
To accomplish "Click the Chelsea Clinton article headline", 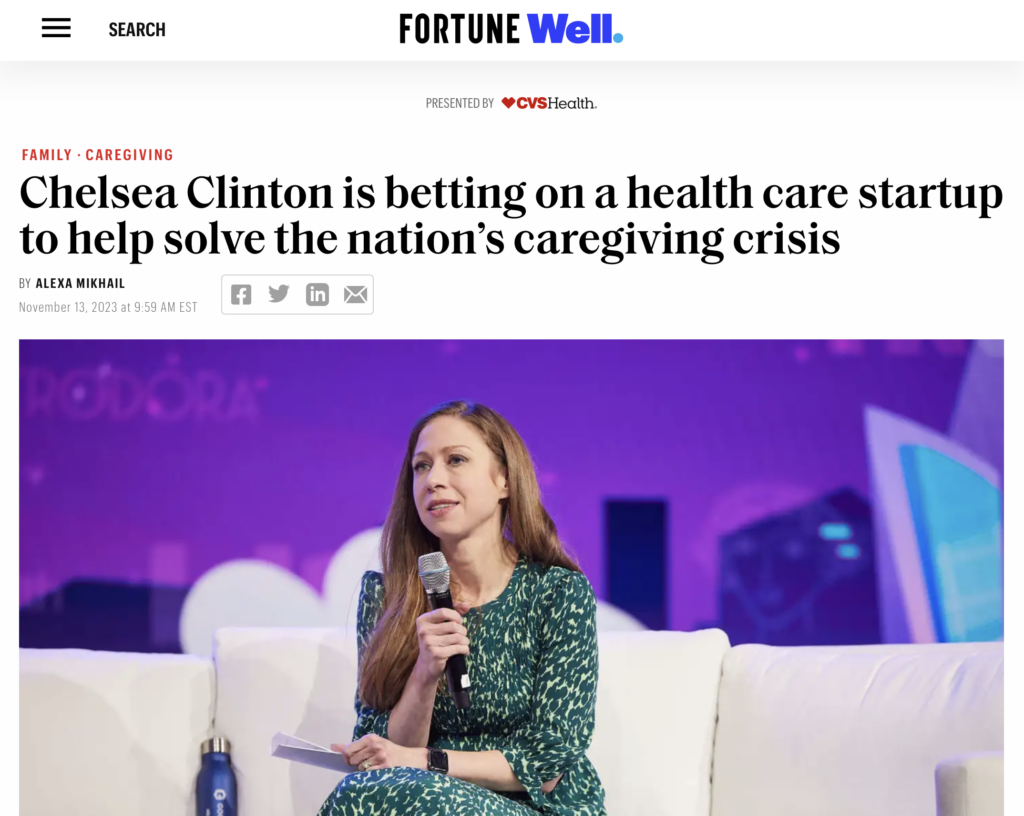I will [510, 217].
